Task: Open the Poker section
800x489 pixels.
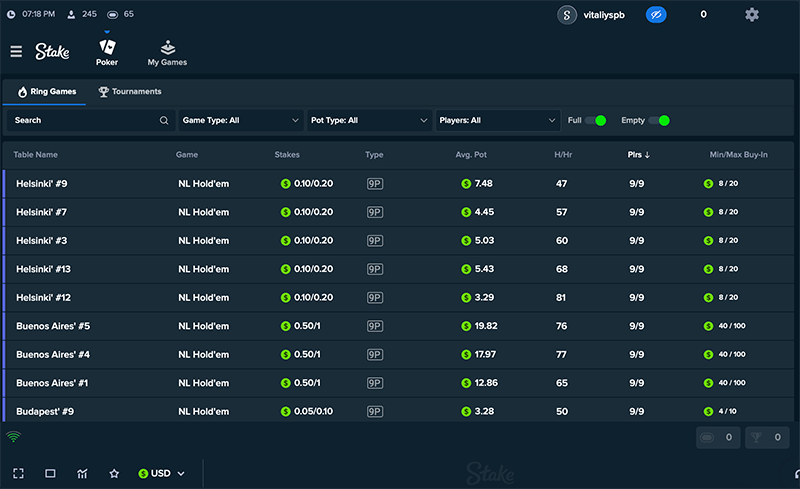Action: 107,52
